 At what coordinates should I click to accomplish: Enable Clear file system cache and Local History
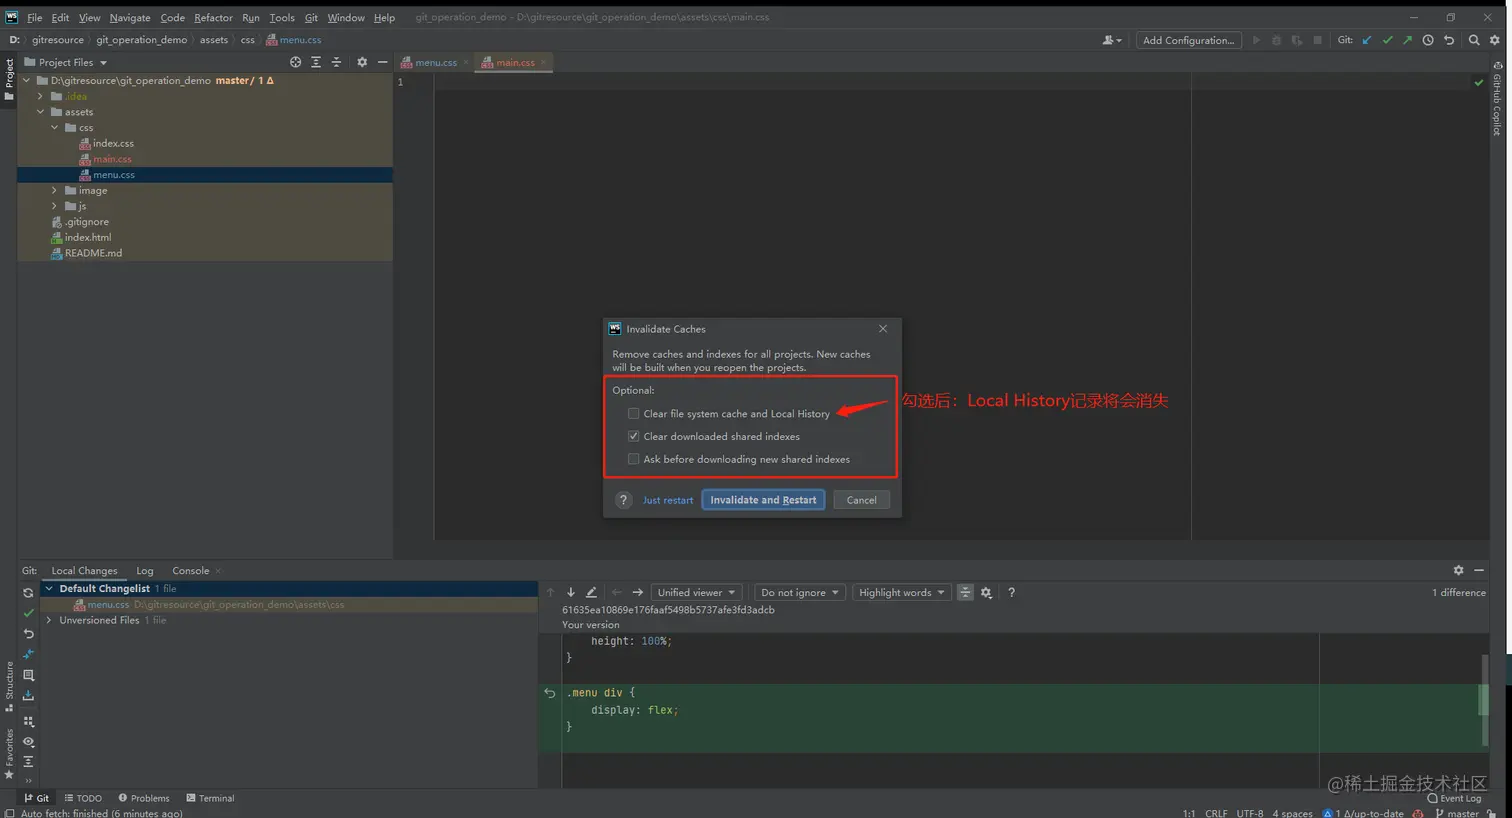(x=634, y=413)
